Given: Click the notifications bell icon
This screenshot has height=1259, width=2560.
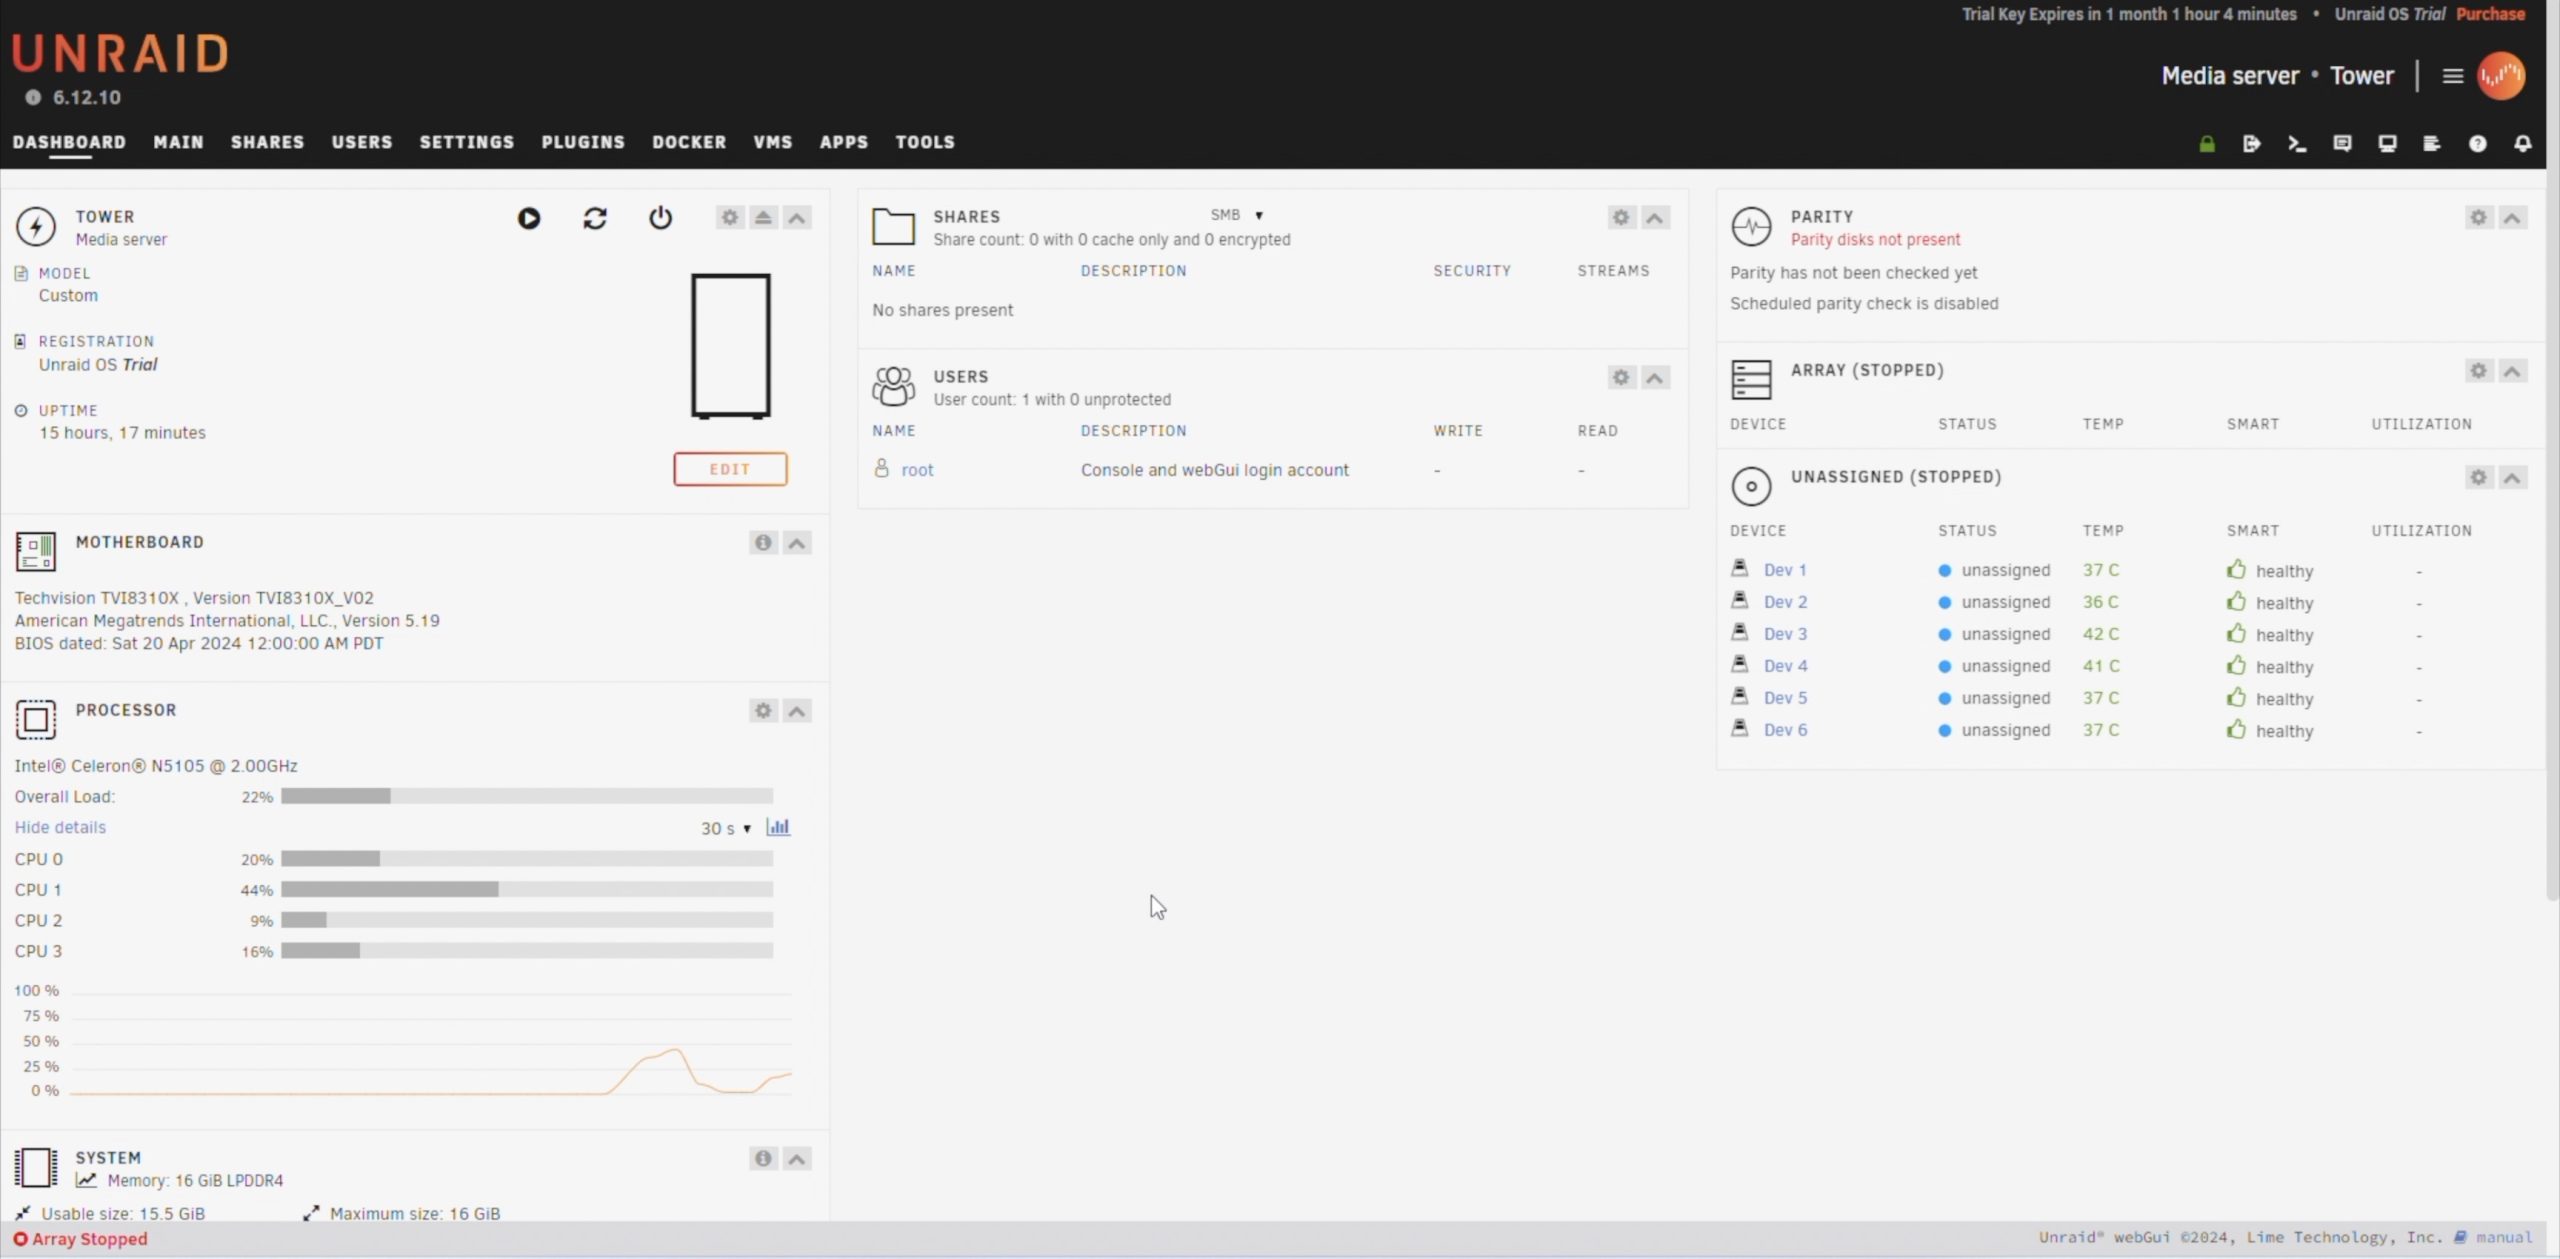Looking at the screenshot, I should click(2523, 144).
